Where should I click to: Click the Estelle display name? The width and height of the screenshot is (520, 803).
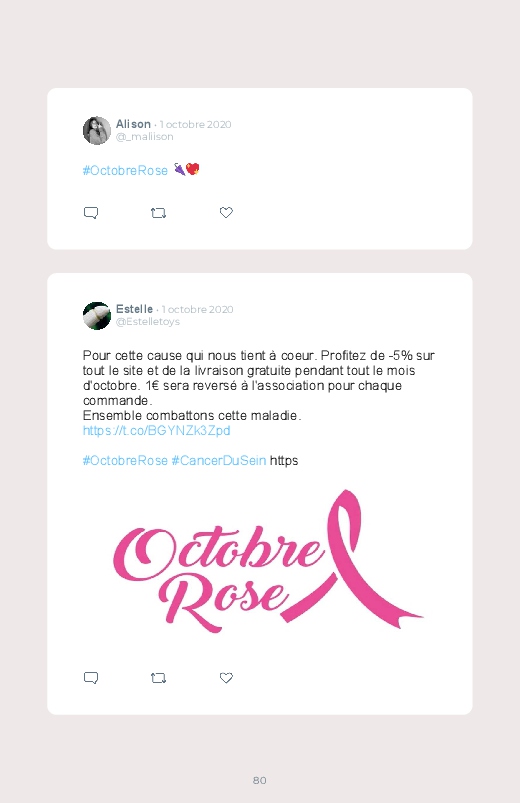[134, 309]
